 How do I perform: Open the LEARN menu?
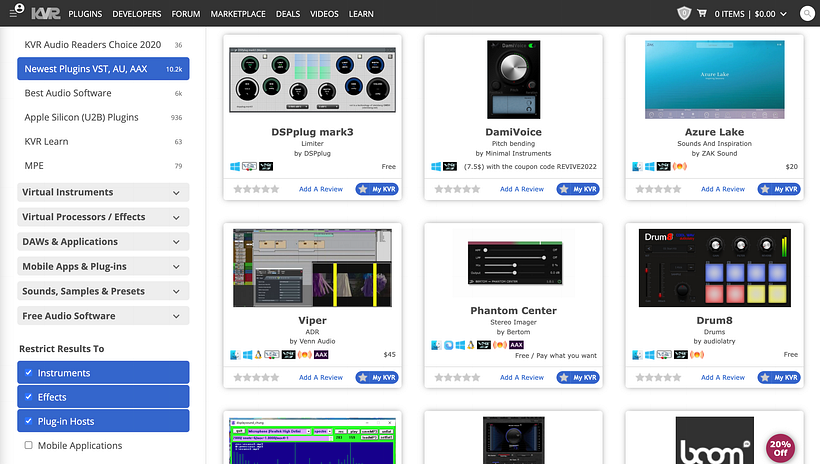point(361,14)
